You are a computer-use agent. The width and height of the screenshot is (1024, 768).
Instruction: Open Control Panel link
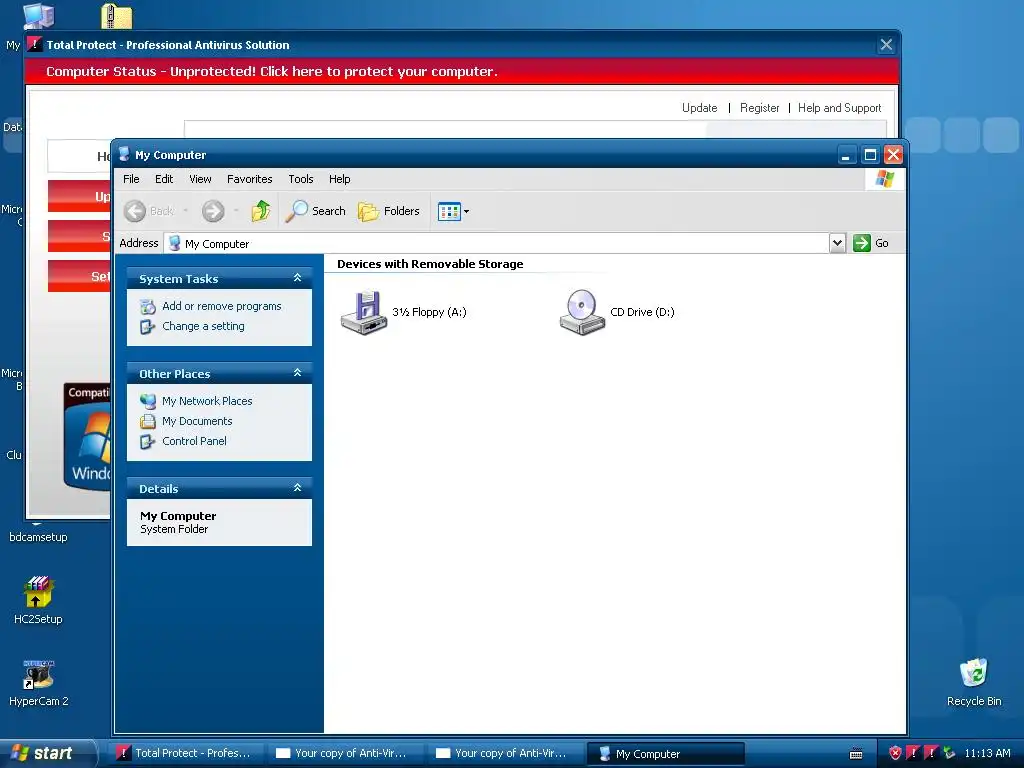(194, 441)
